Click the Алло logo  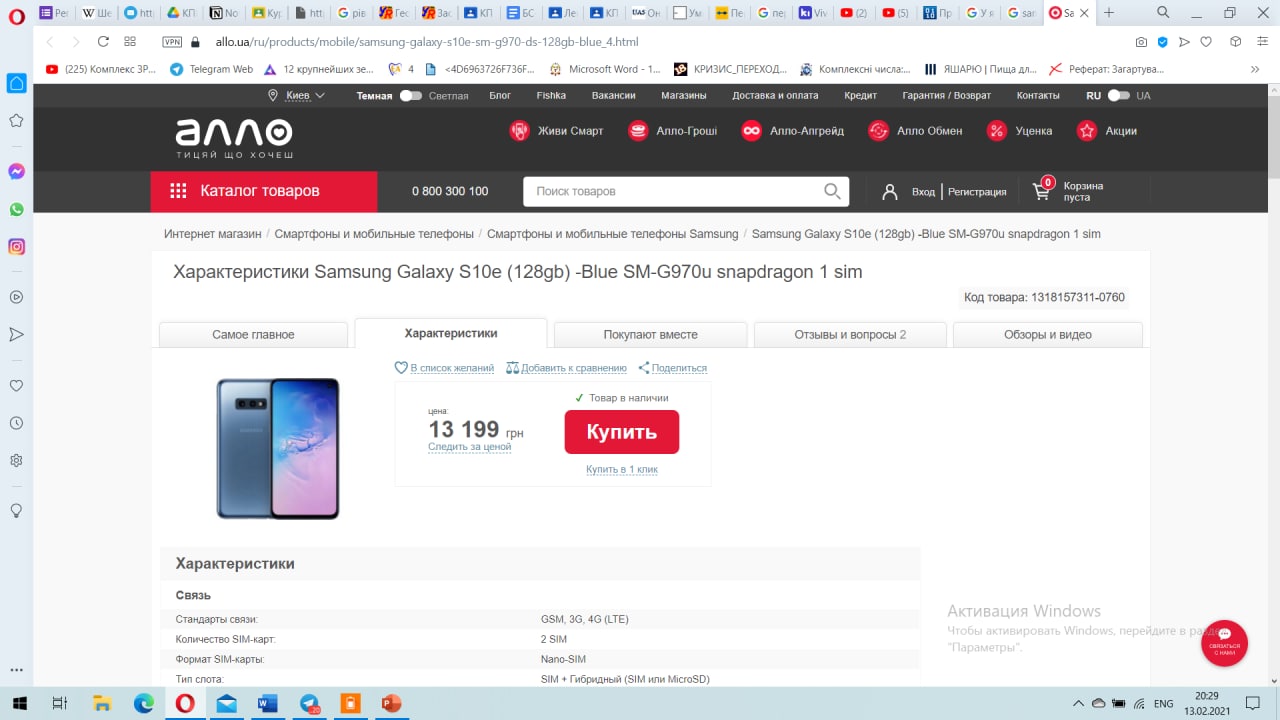point(234,138)
